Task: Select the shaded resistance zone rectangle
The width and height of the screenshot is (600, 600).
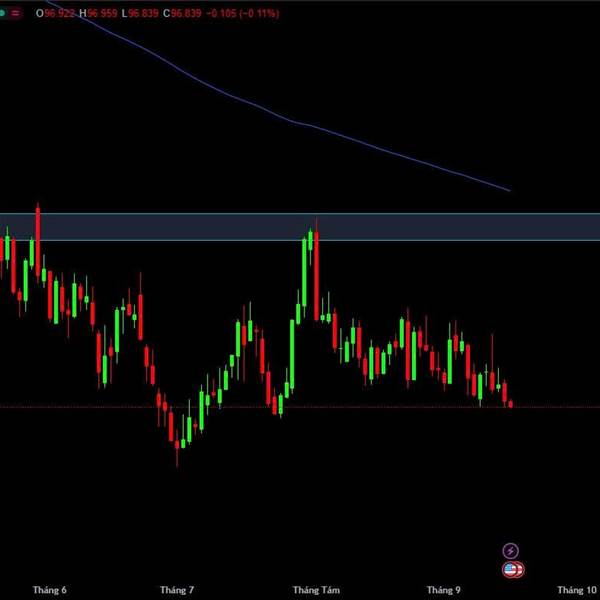Action: [300, 227]
